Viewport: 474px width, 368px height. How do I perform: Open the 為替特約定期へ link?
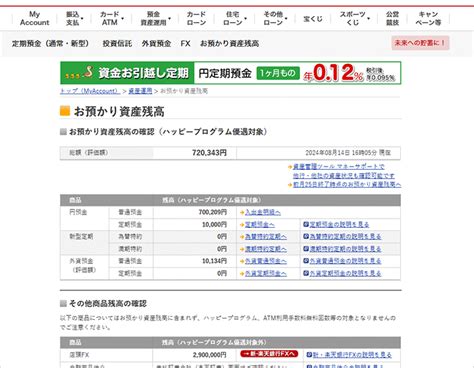coord(266,237)
